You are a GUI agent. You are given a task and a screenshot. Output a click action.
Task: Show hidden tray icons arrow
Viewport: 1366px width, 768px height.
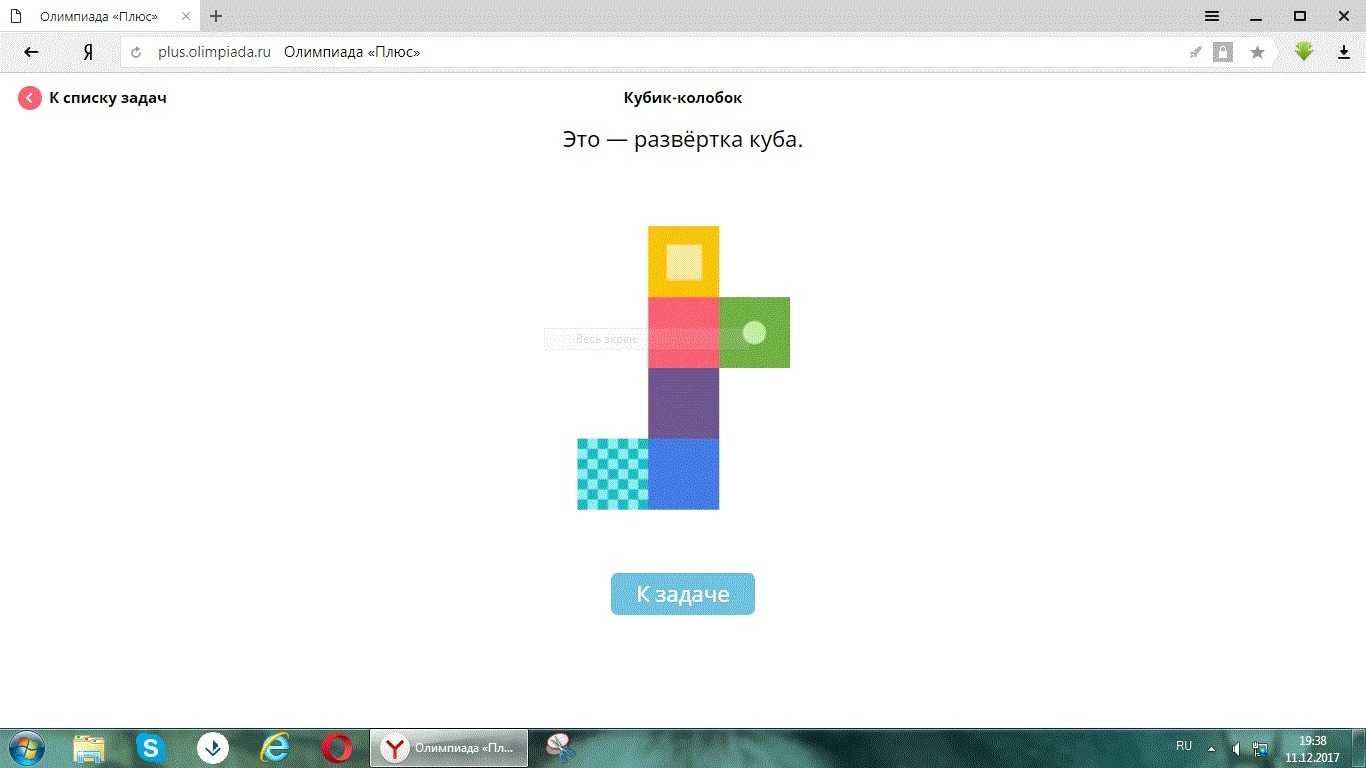point(1212,748)
